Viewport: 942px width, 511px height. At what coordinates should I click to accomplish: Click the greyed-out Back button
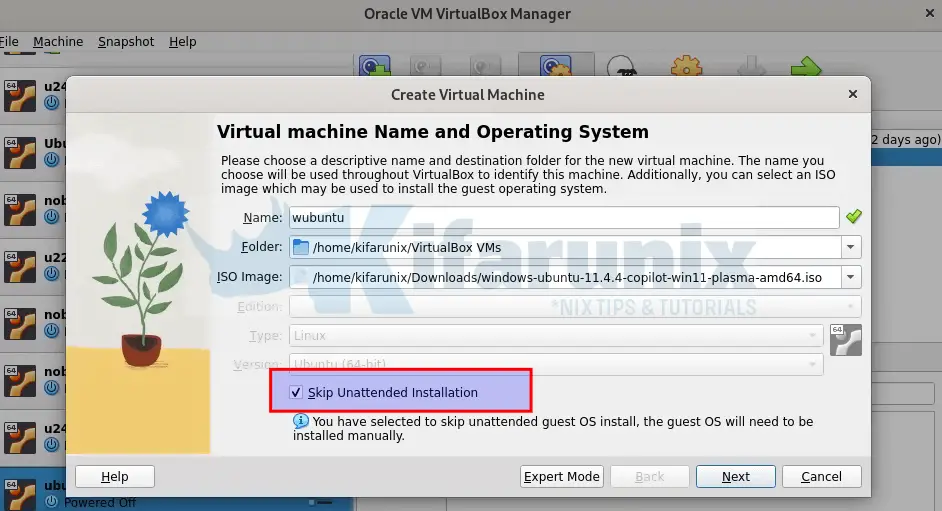coord(649,476)
